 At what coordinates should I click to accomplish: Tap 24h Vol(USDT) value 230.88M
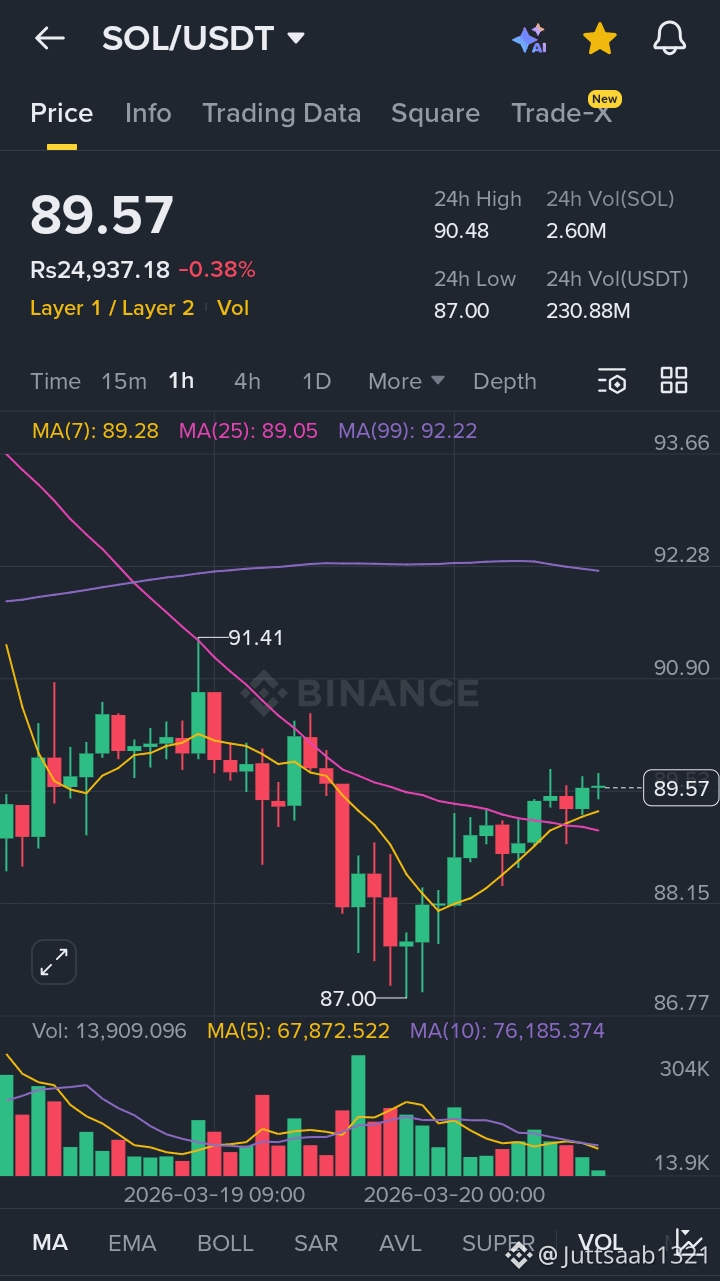point(588,311)
